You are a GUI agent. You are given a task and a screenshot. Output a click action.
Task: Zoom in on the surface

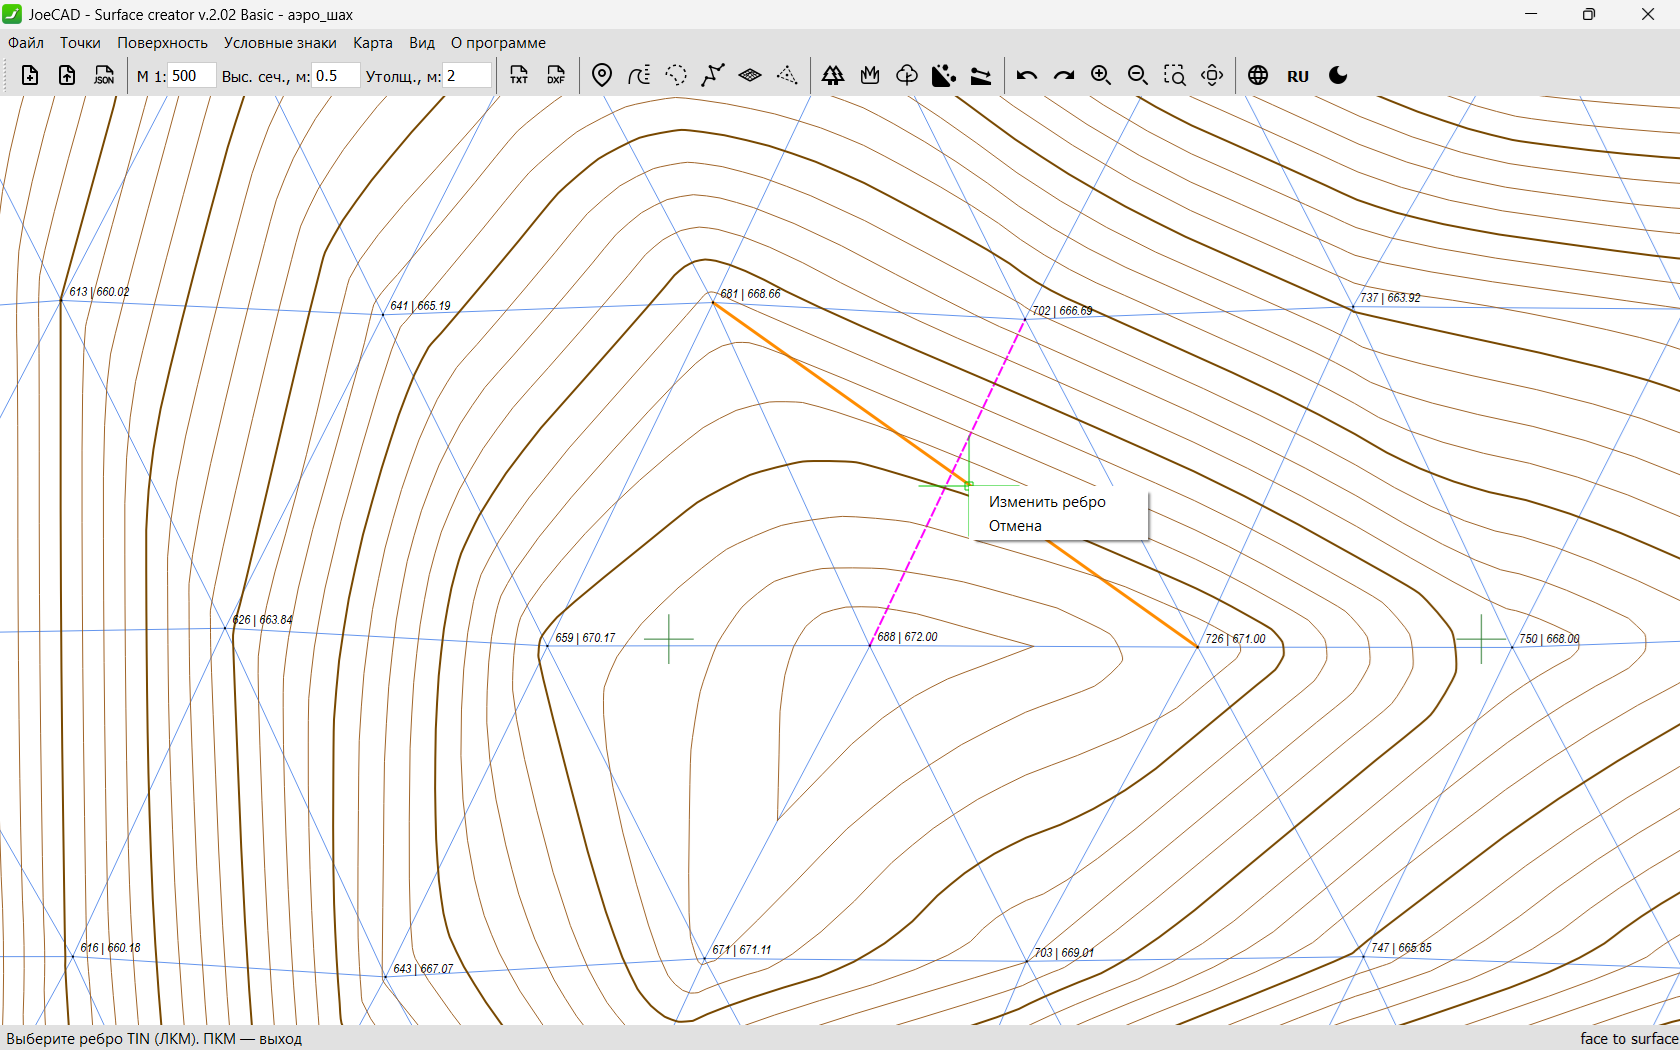(x=1101, y=76)
